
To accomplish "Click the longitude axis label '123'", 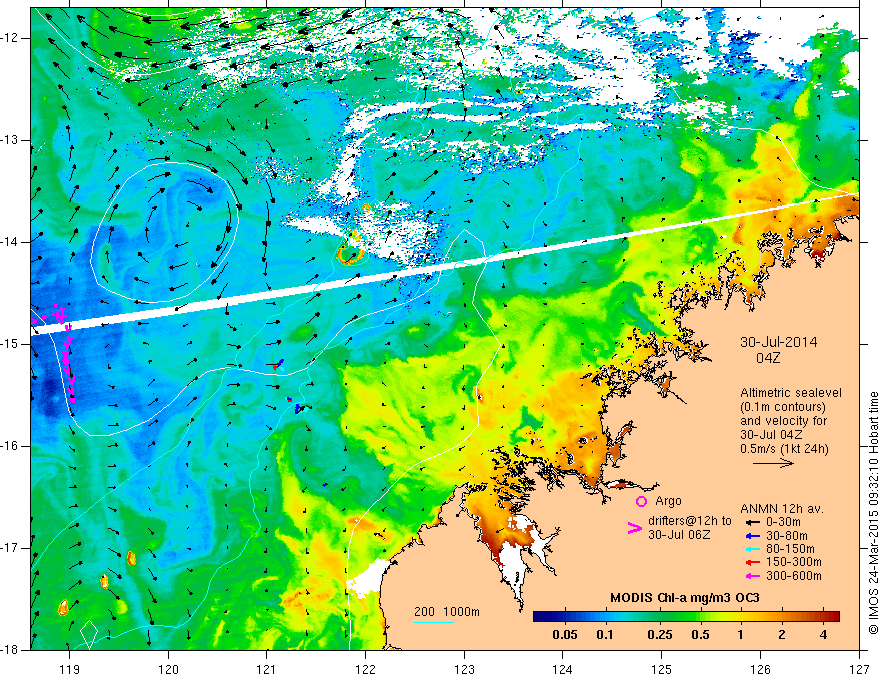I will tap(464, 669).
